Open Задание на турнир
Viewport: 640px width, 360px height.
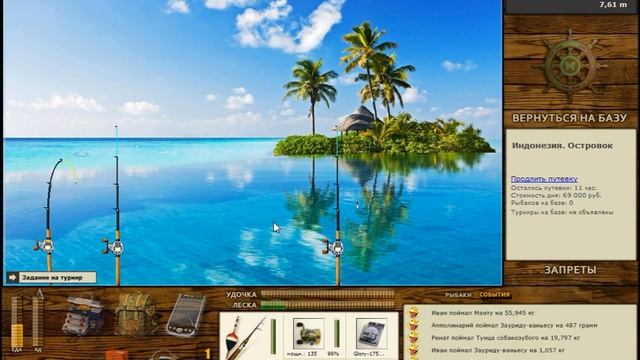tap(52, 278)
